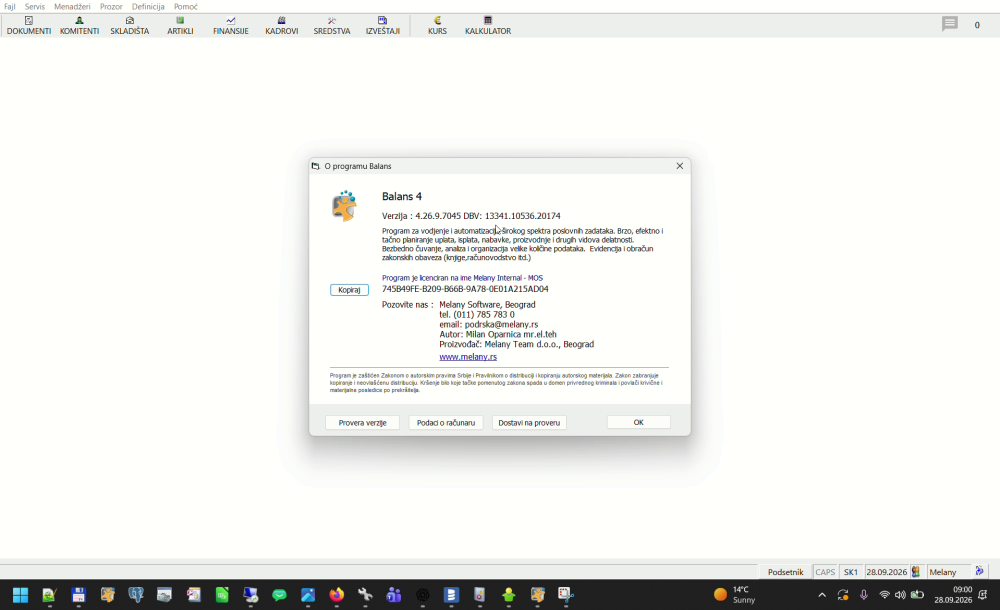Open the Fajl menu

click(x=10, y=6)
